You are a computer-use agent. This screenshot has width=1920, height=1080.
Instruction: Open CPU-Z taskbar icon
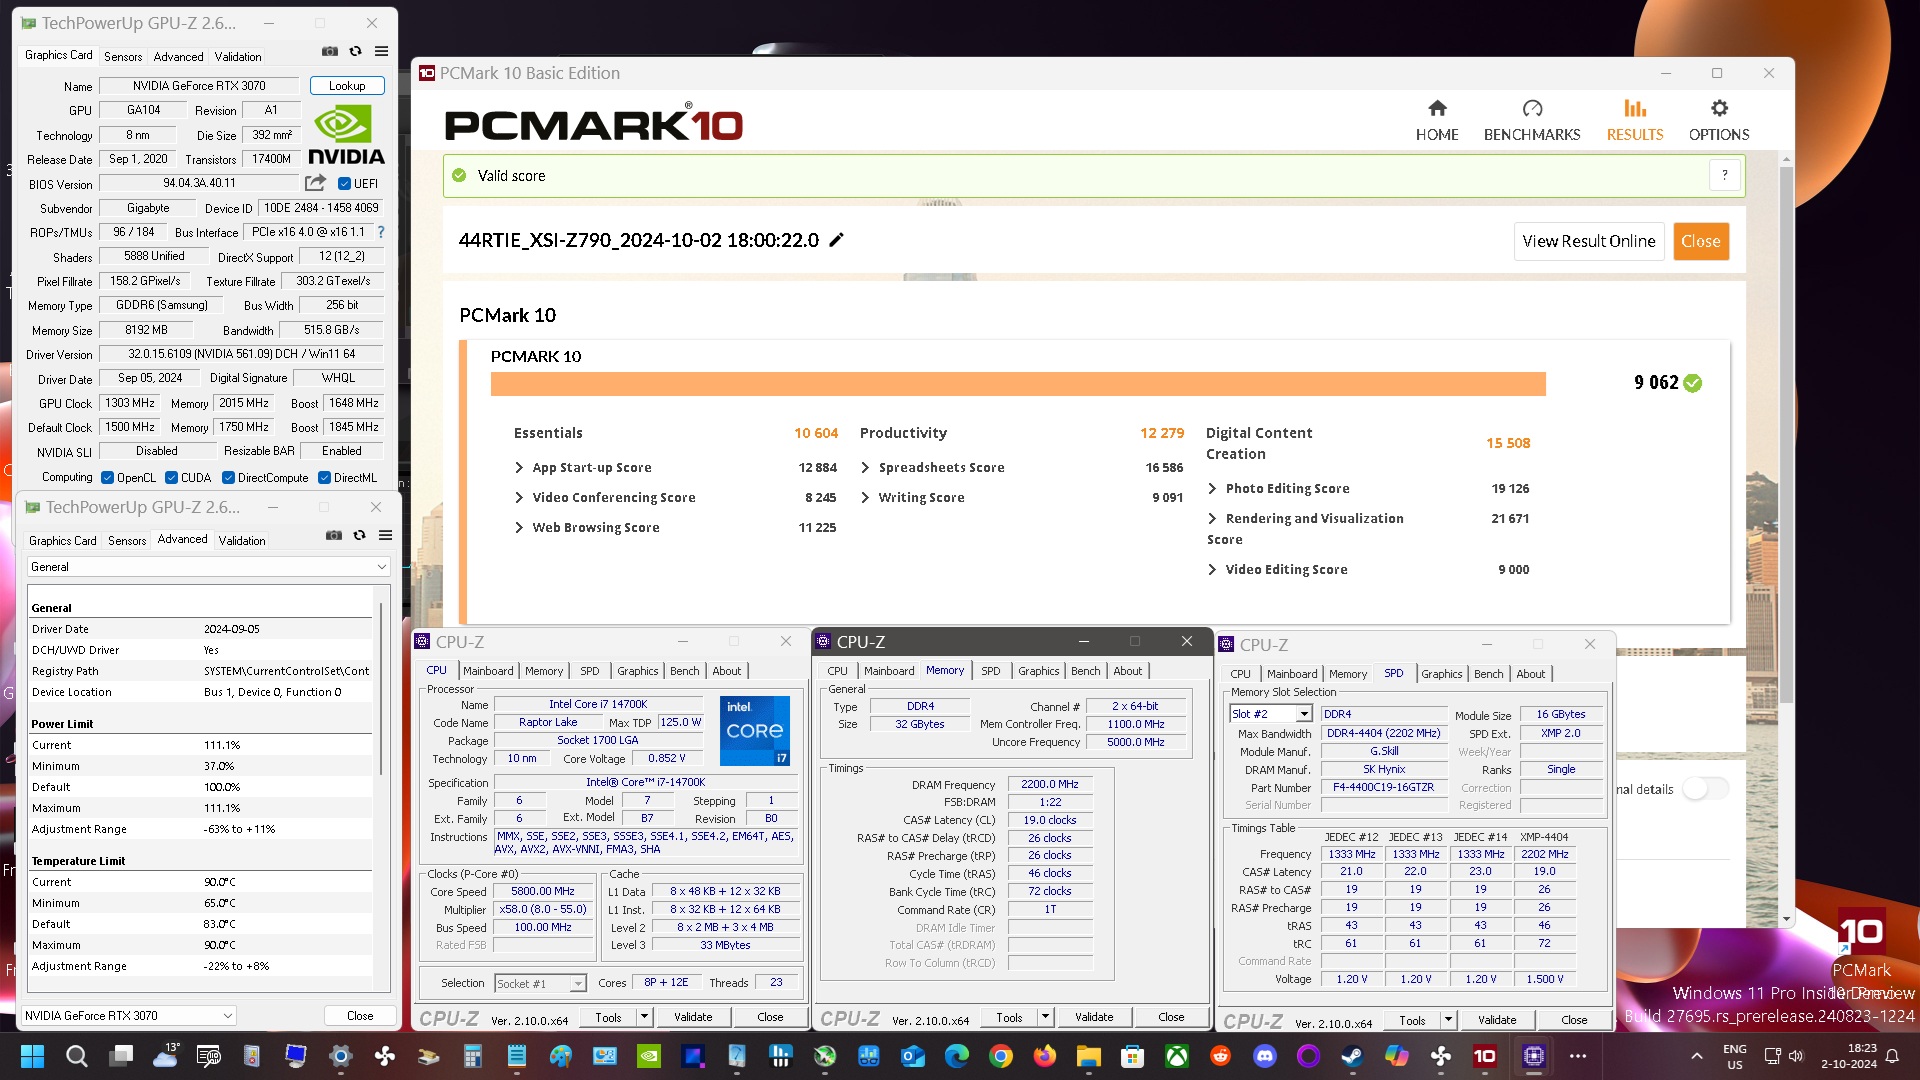(1533, 1056)
